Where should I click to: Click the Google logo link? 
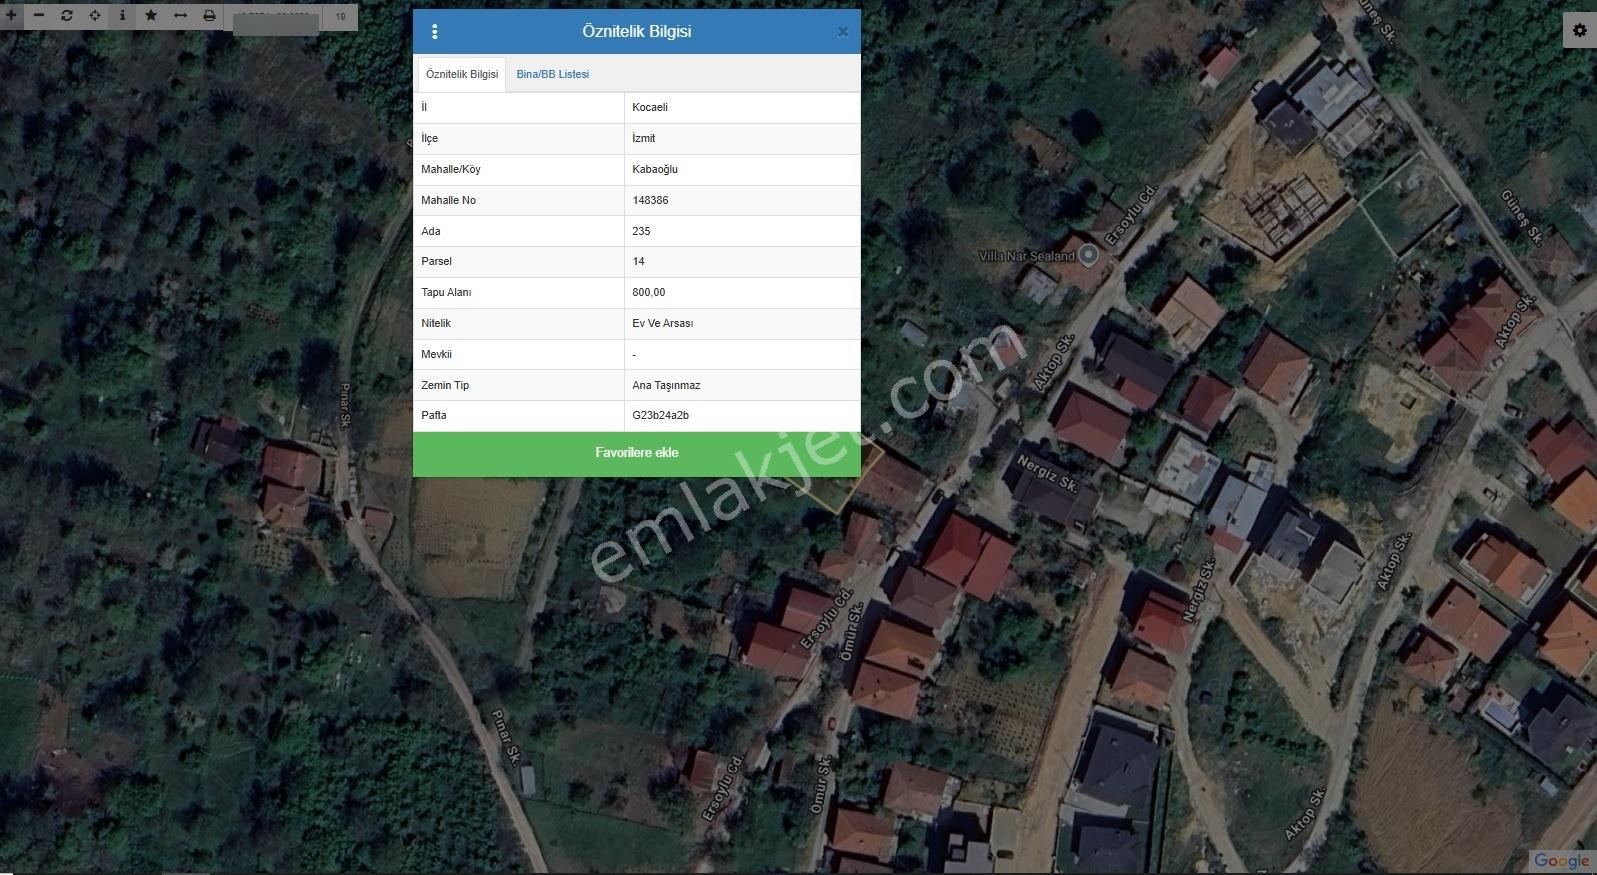coord(1561,861)
